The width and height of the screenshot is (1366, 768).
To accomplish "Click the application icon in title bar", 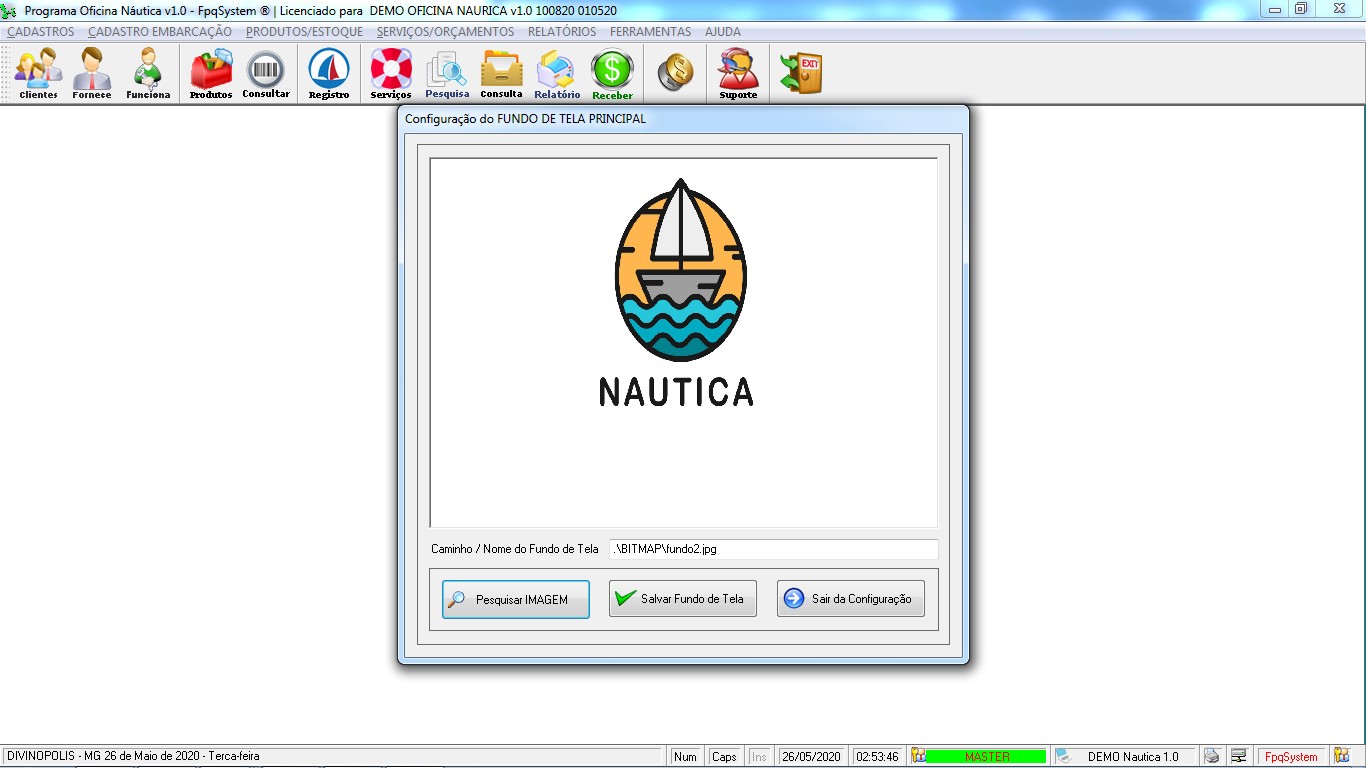I will [11, 10].
